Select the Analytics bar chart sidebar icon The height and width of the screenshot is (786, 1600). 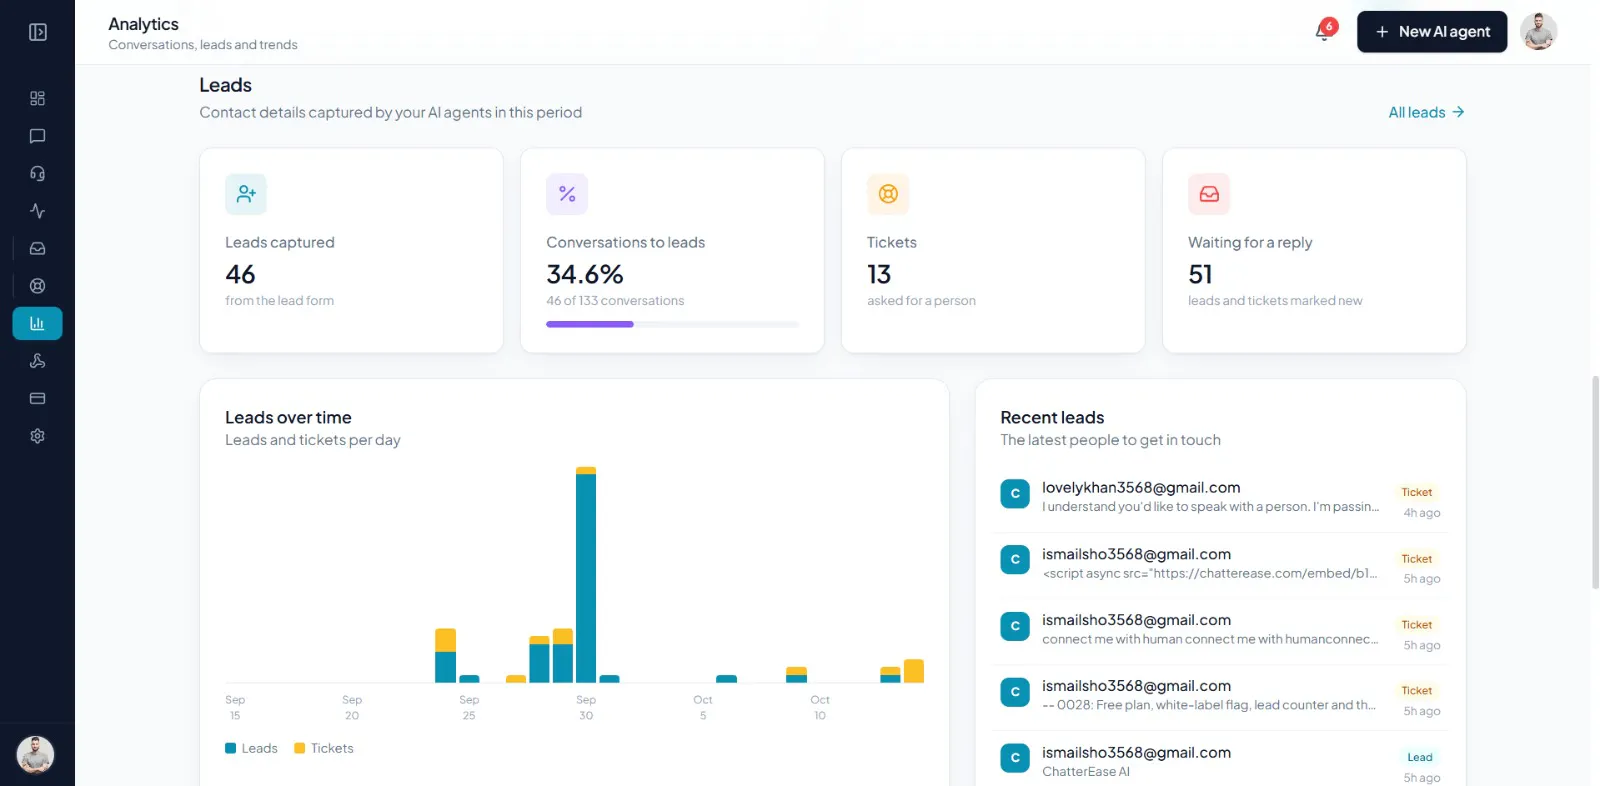pos(38,323)
